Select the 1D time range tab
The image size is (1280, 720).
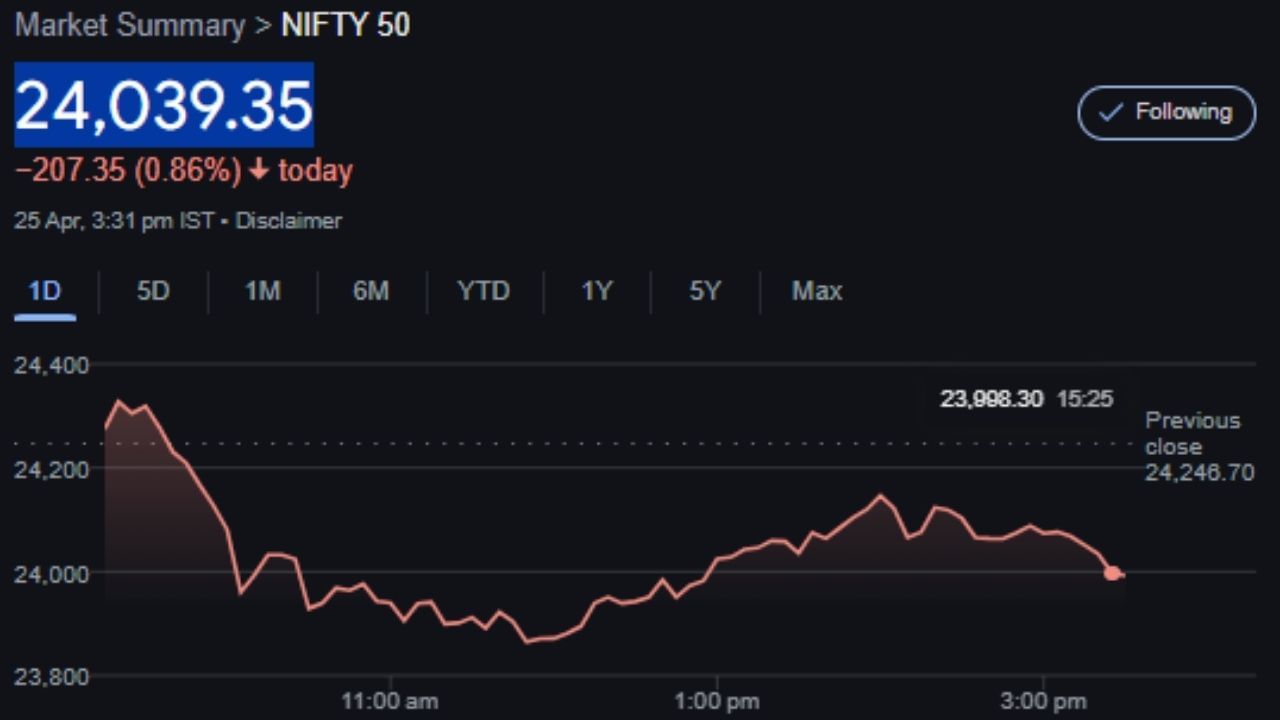click(x=45, y=292)
